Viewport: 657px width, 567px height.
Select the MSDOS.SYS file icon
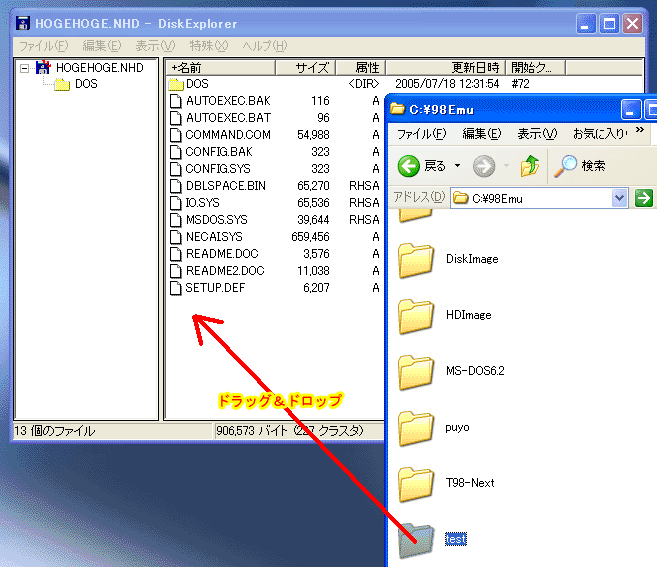[x=176, y=220]
